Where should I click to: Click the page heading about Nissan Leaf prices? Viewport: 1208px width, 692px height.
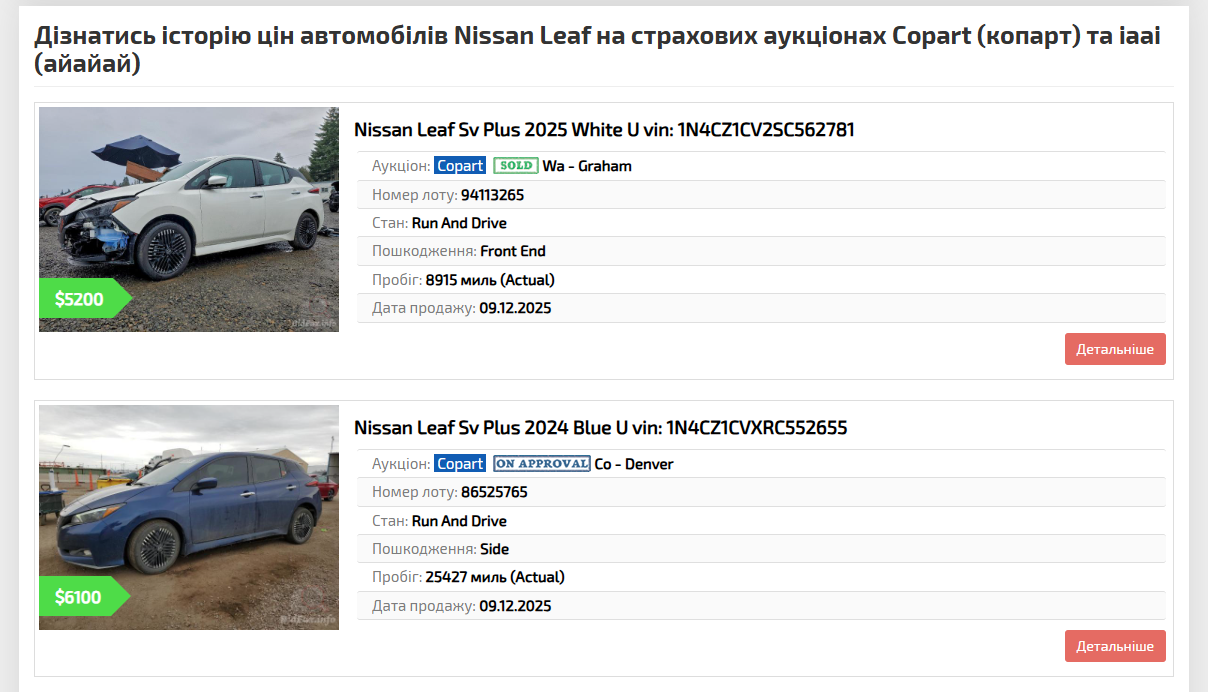point(600,50)
